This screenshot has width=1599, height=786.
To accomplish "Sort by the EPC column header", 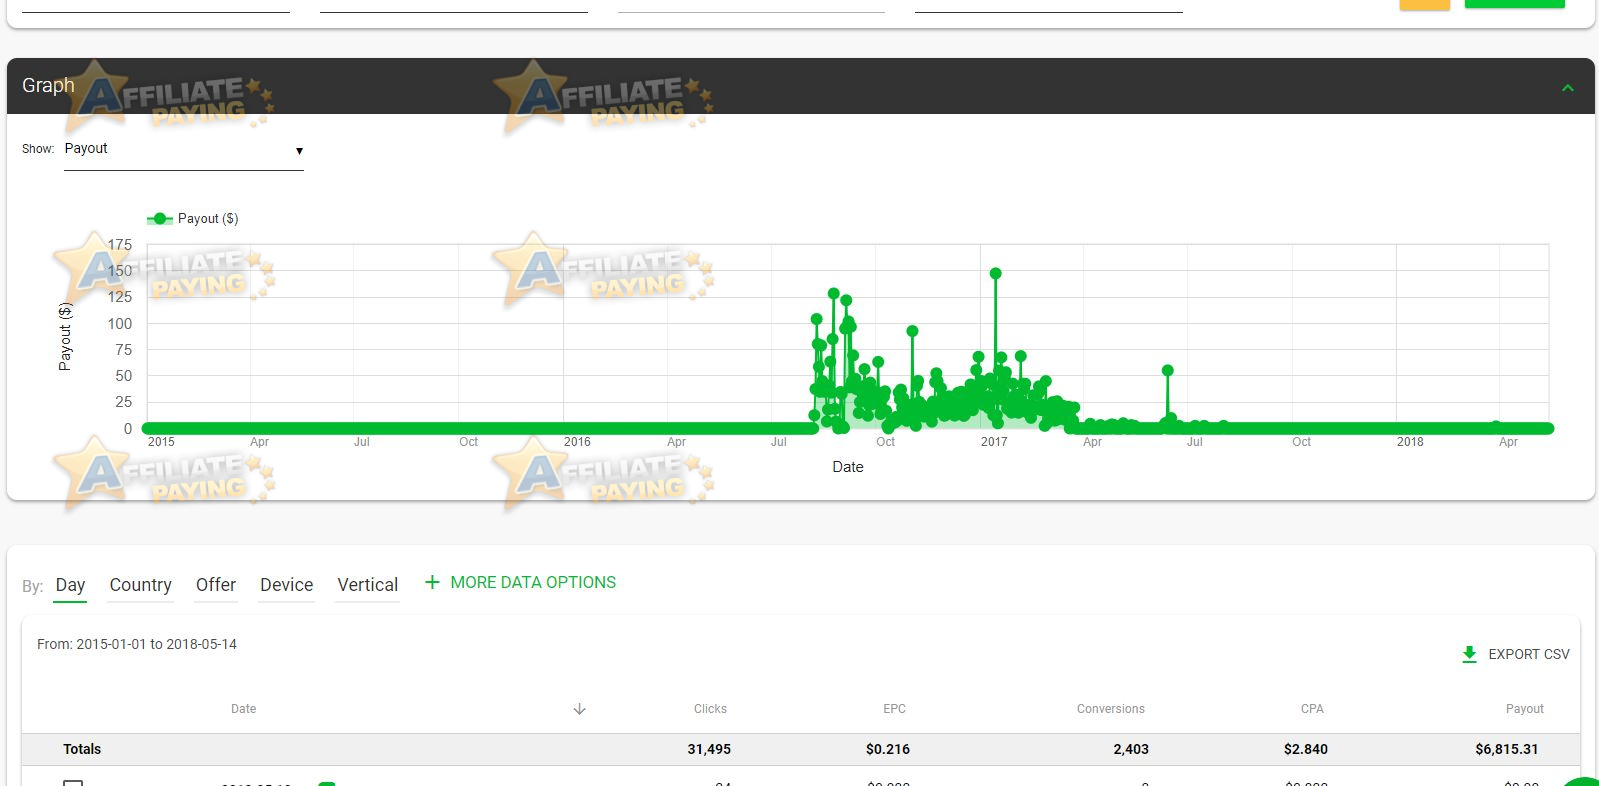I will click(894, 709).
